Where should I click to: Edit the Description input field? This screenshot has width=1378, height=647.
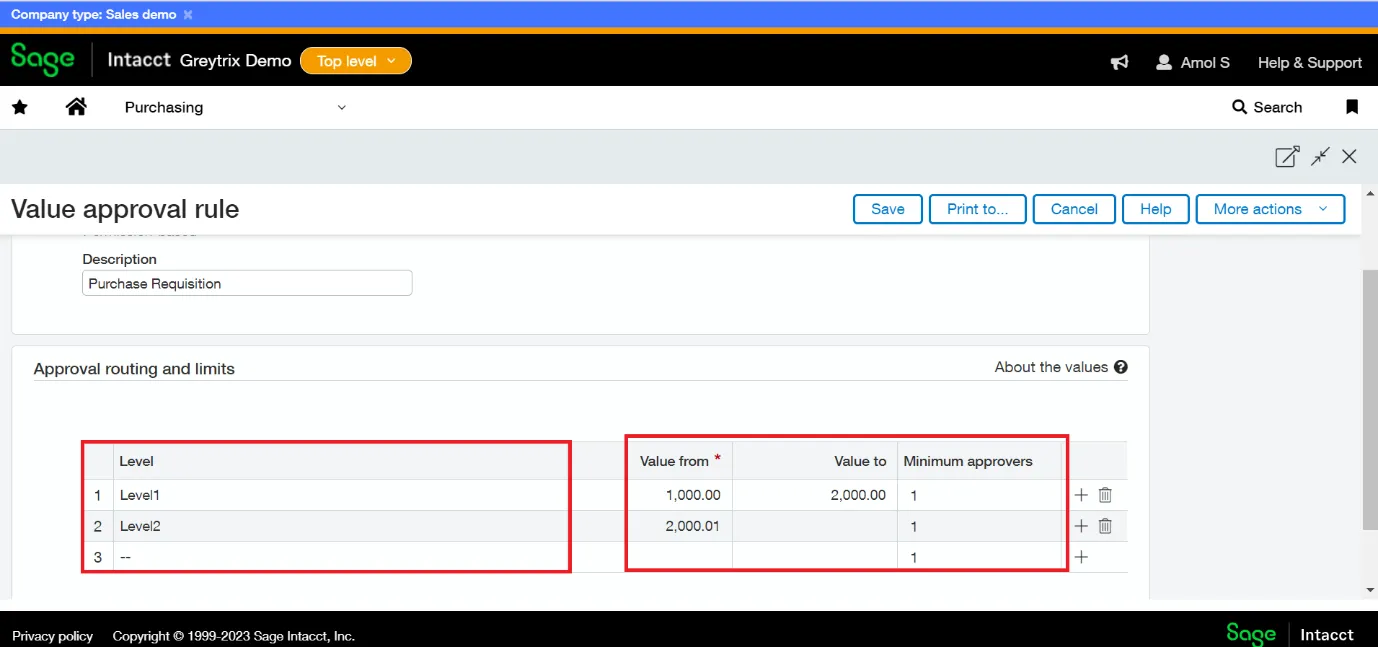247,284
